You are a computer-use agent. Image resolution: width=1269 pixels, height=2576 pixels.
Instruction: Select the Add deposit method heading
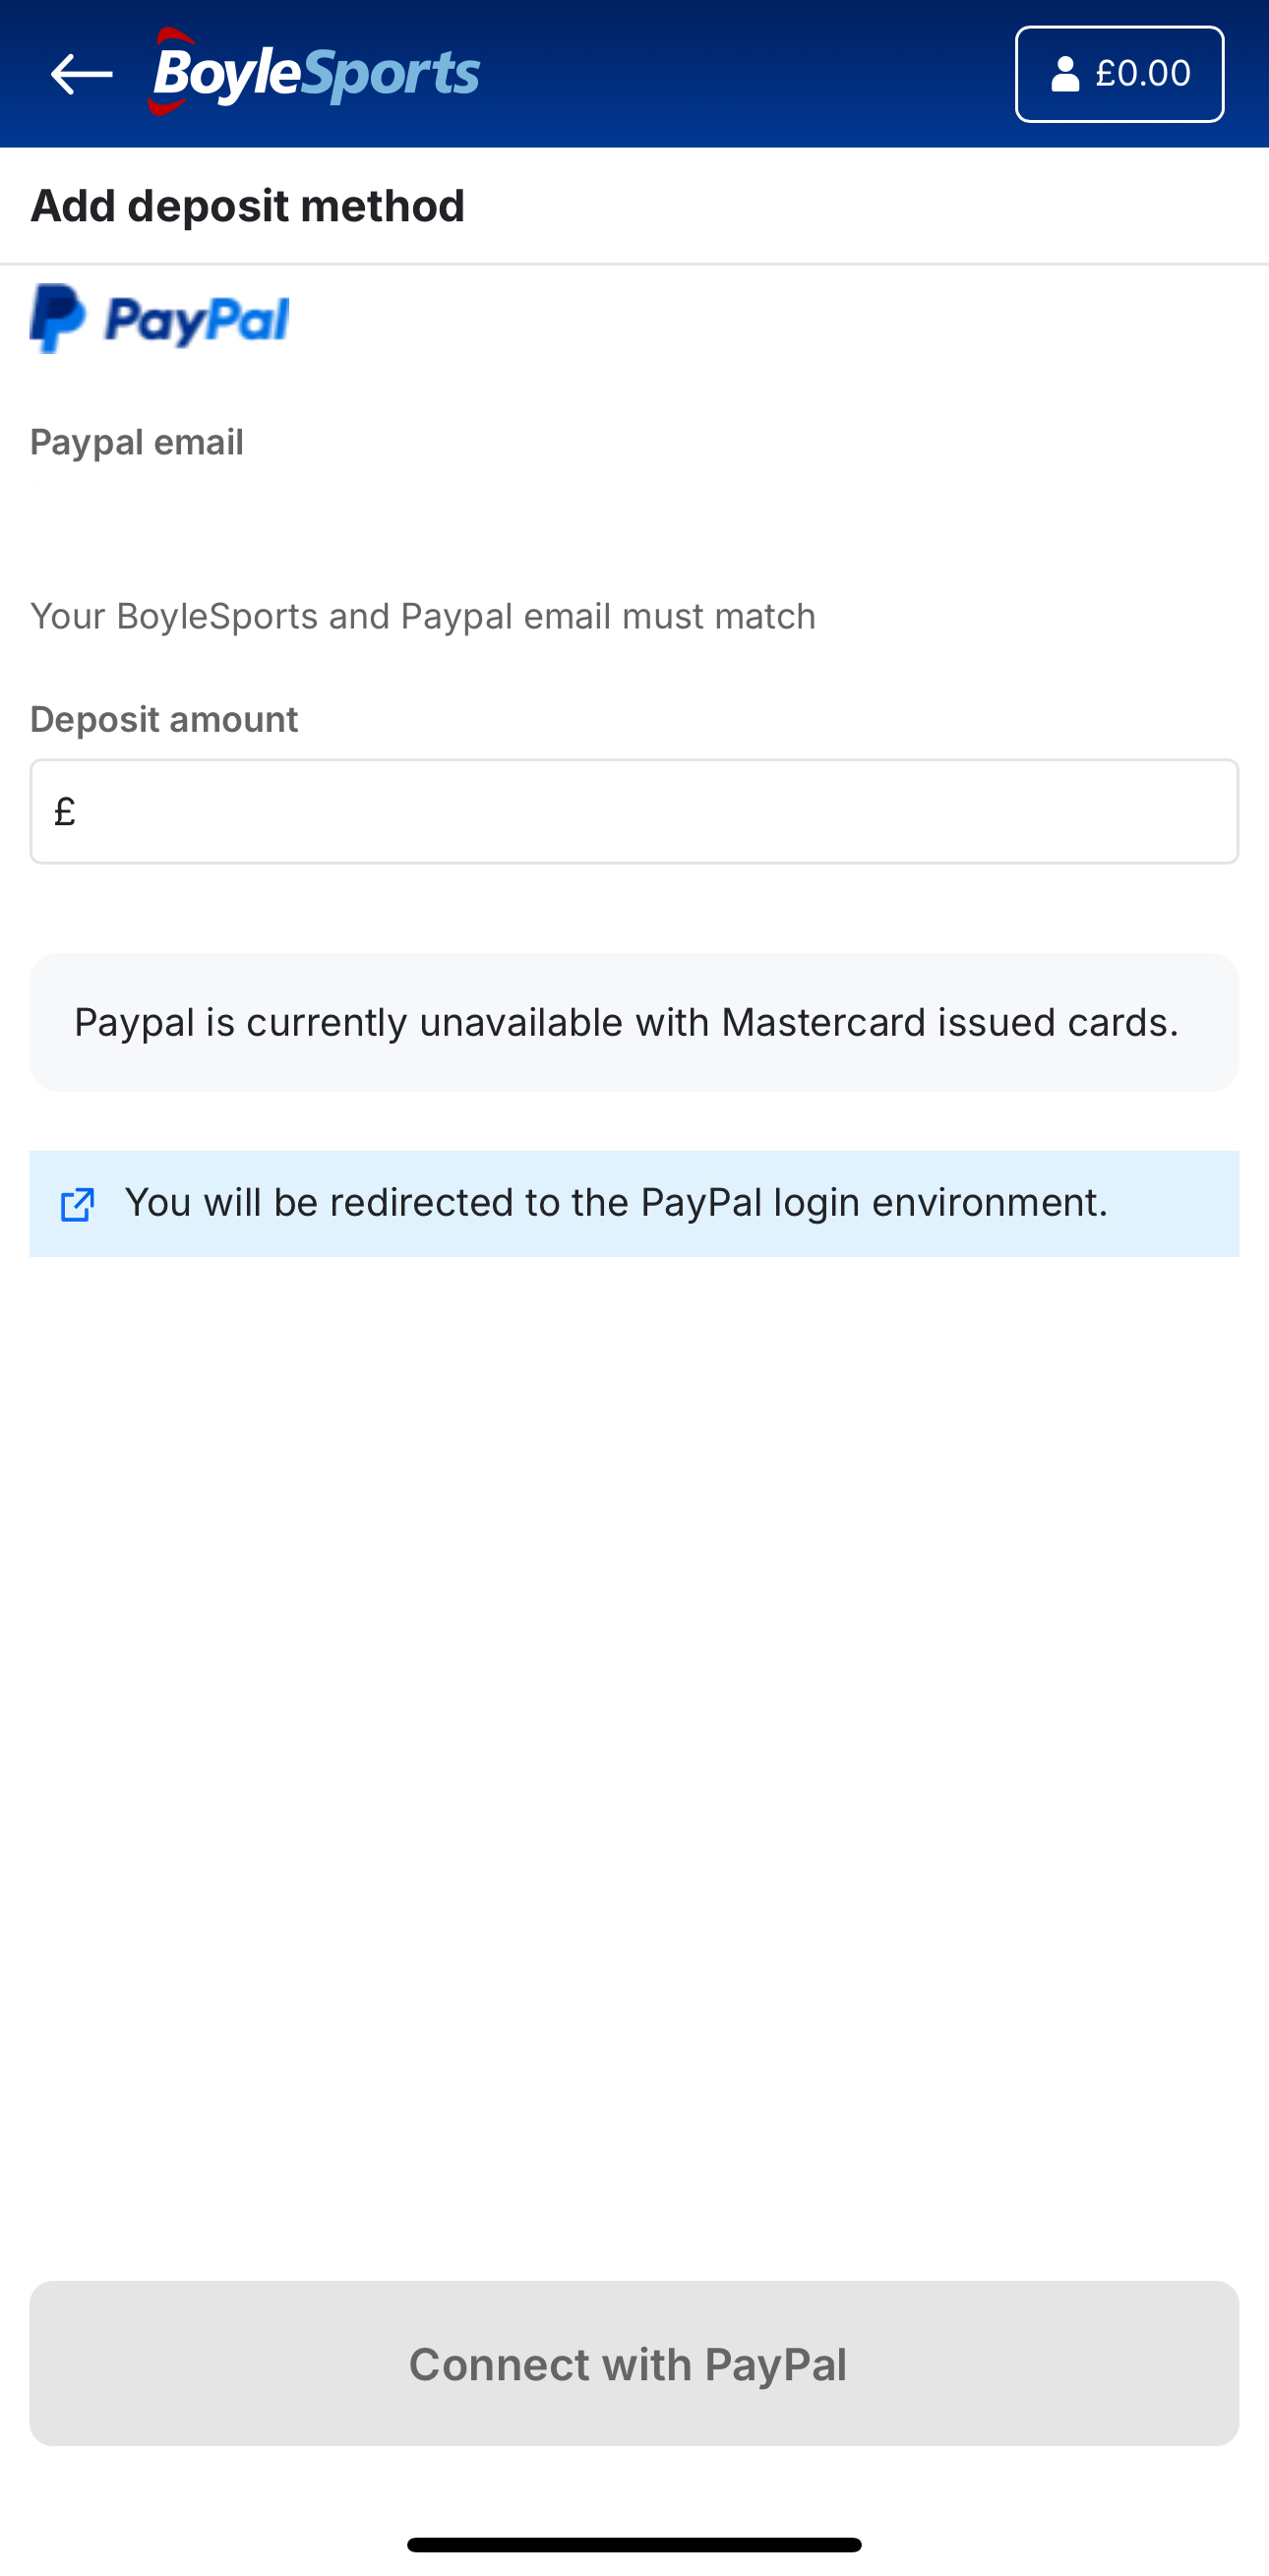[247, 205]
